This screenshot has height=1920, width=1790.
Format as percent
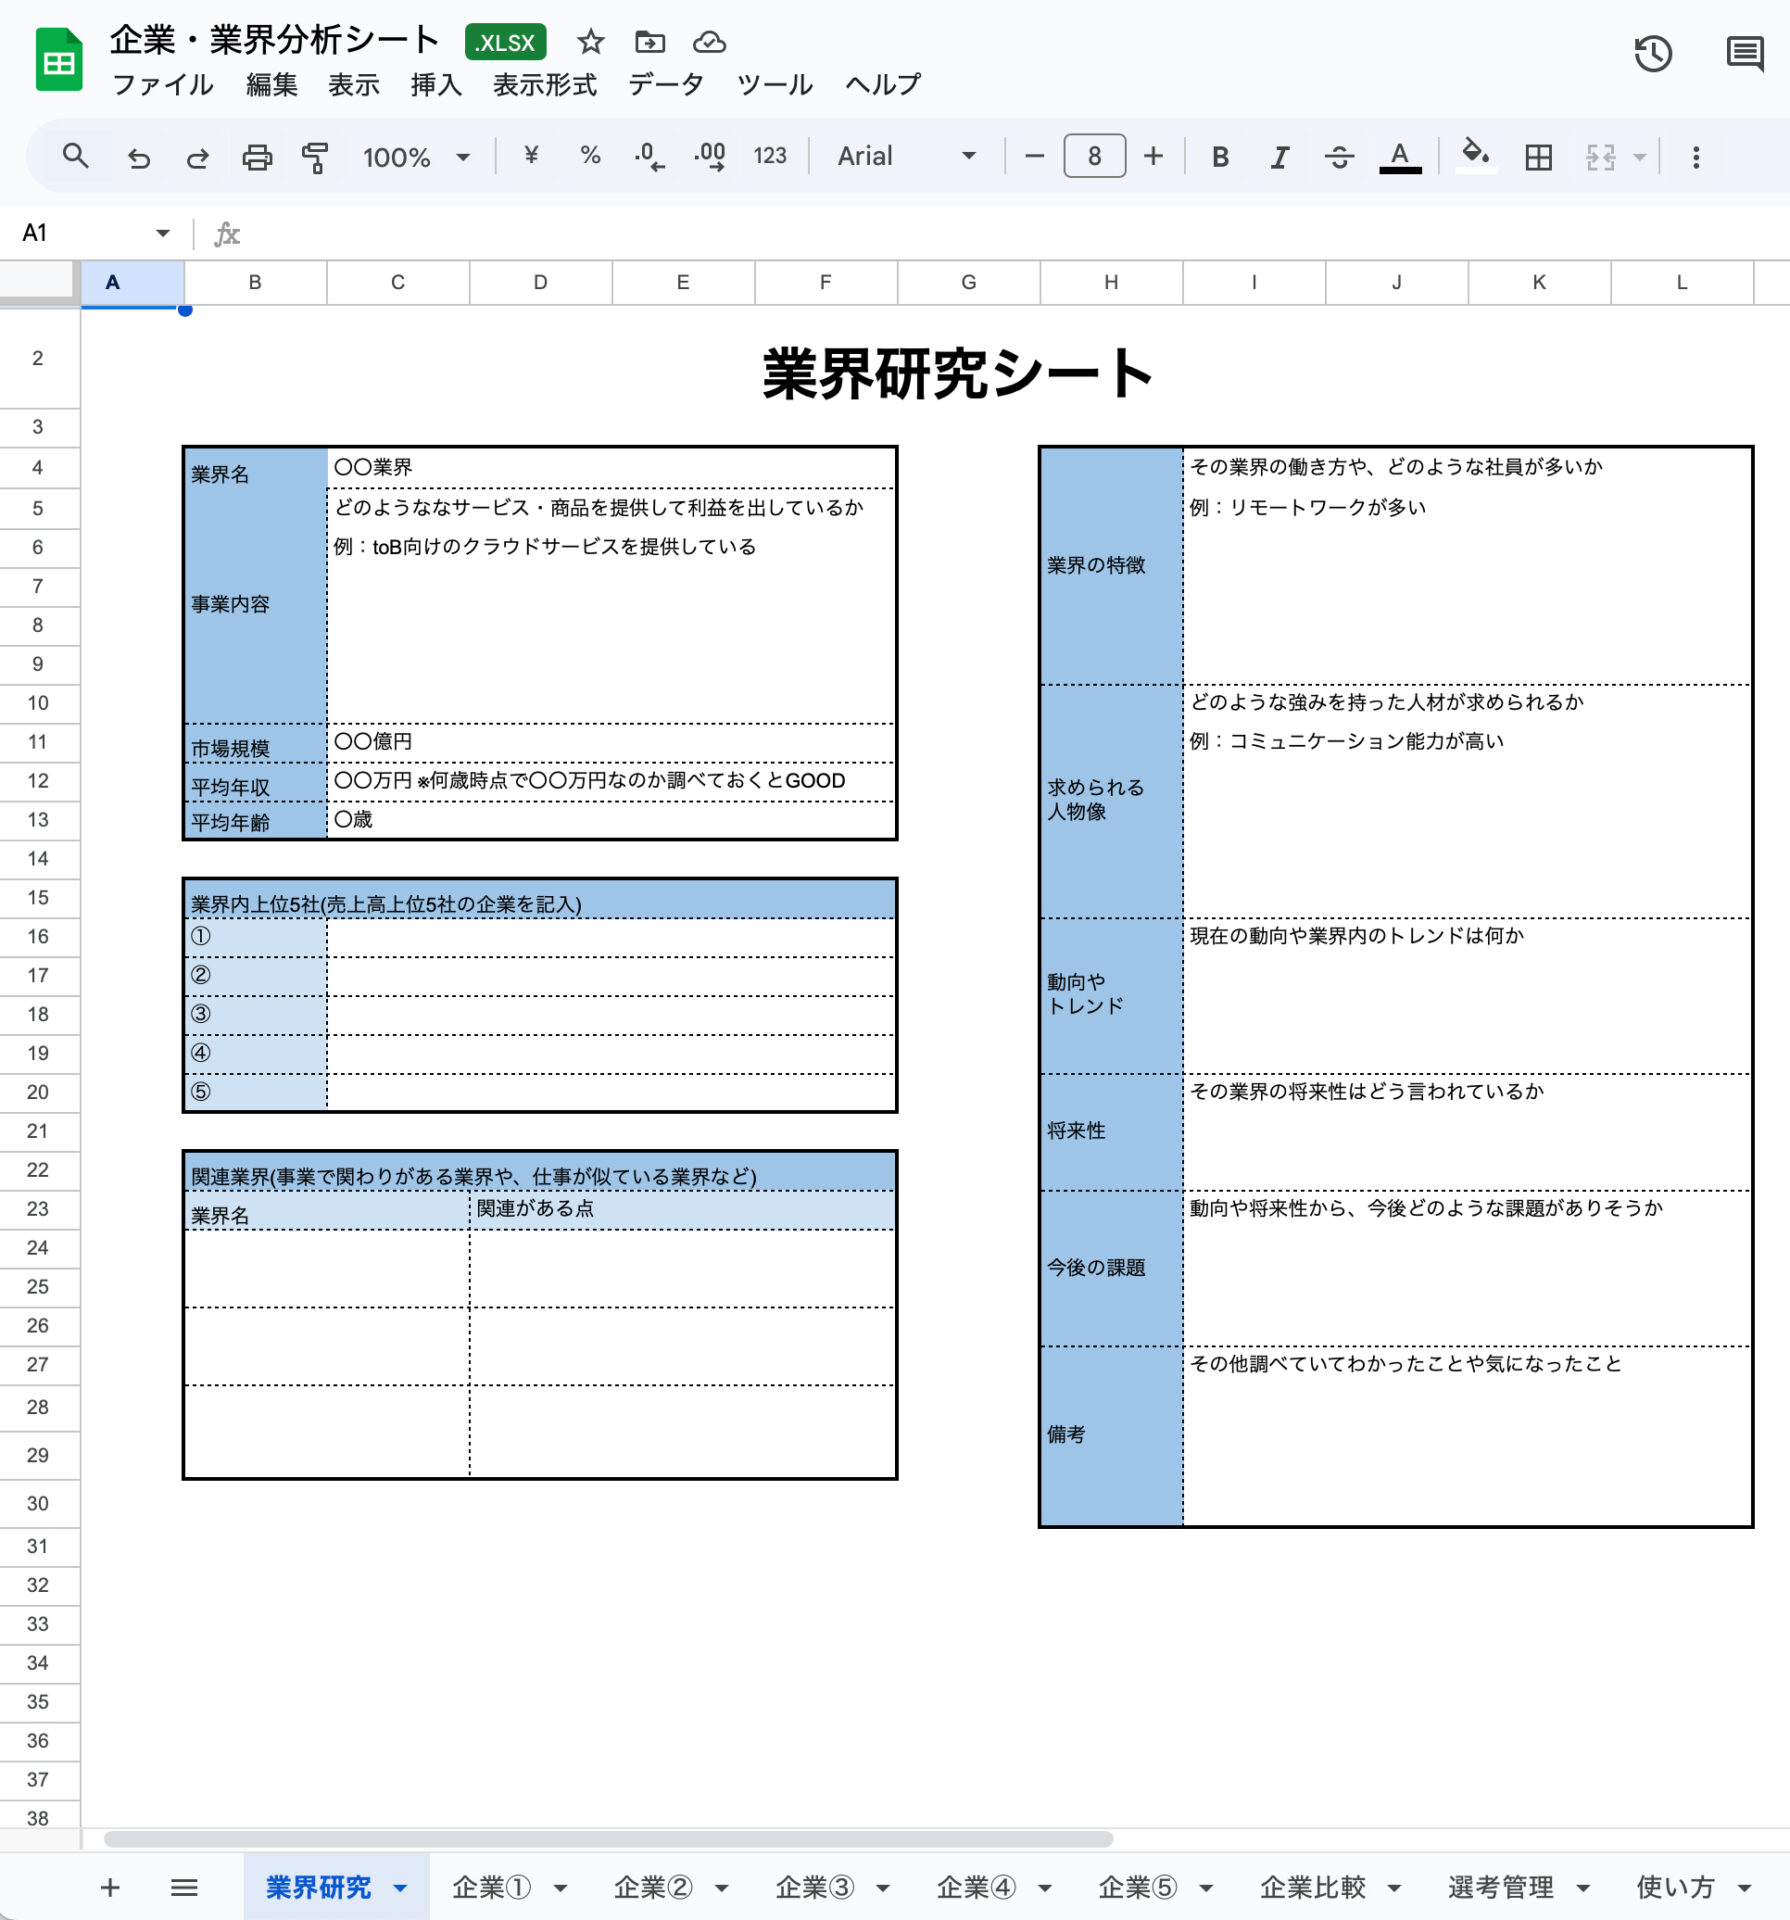[590, 156]
